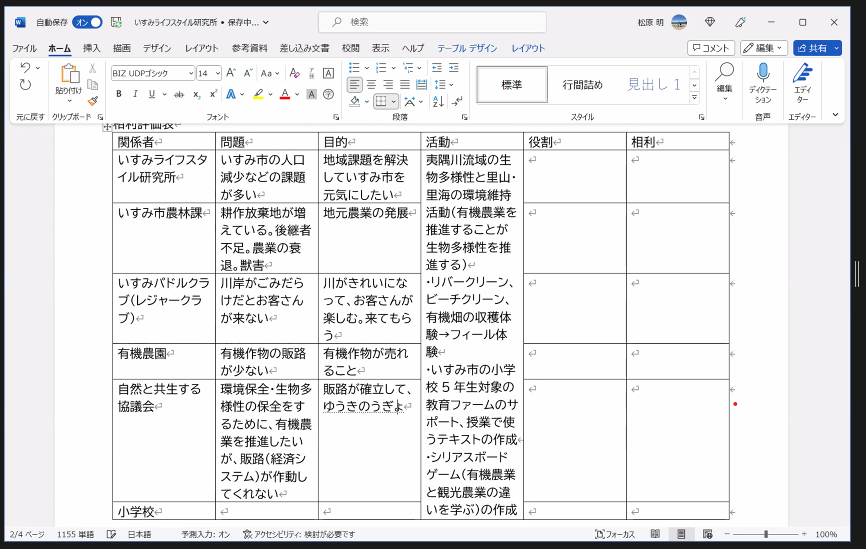This screenshot has height=549, width=866.
Task: Open the borders dropdown arrow
Action: coord(393,102)
